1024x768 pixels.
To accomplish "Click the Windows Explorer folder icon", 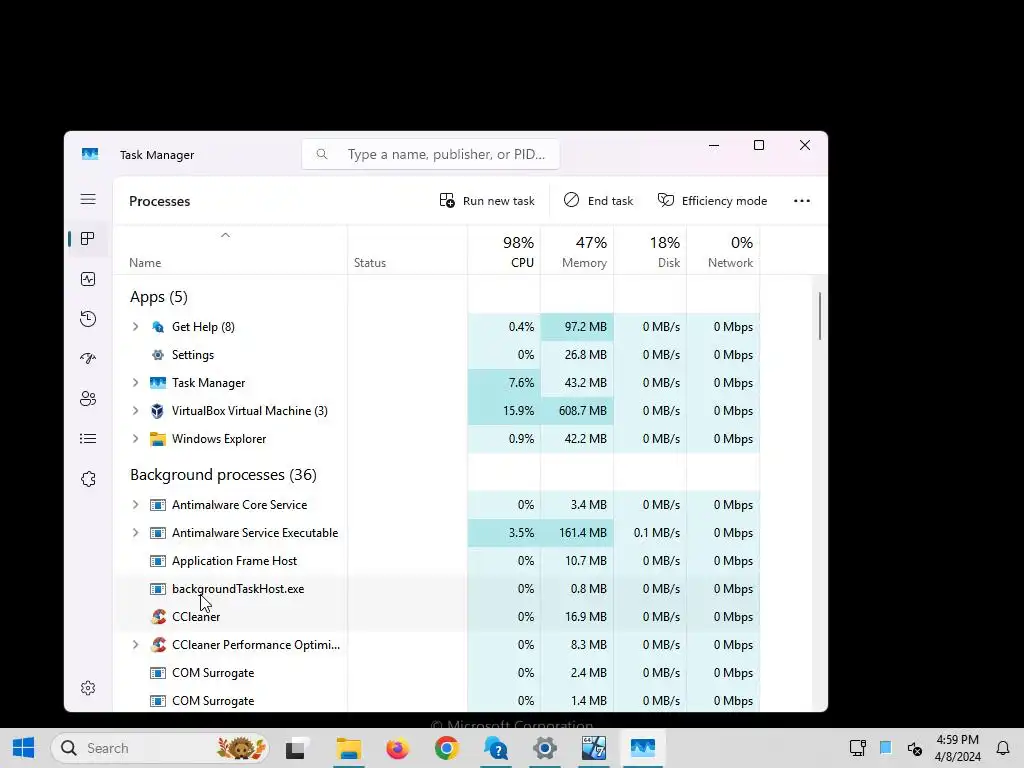I will [x=157, y=439].
